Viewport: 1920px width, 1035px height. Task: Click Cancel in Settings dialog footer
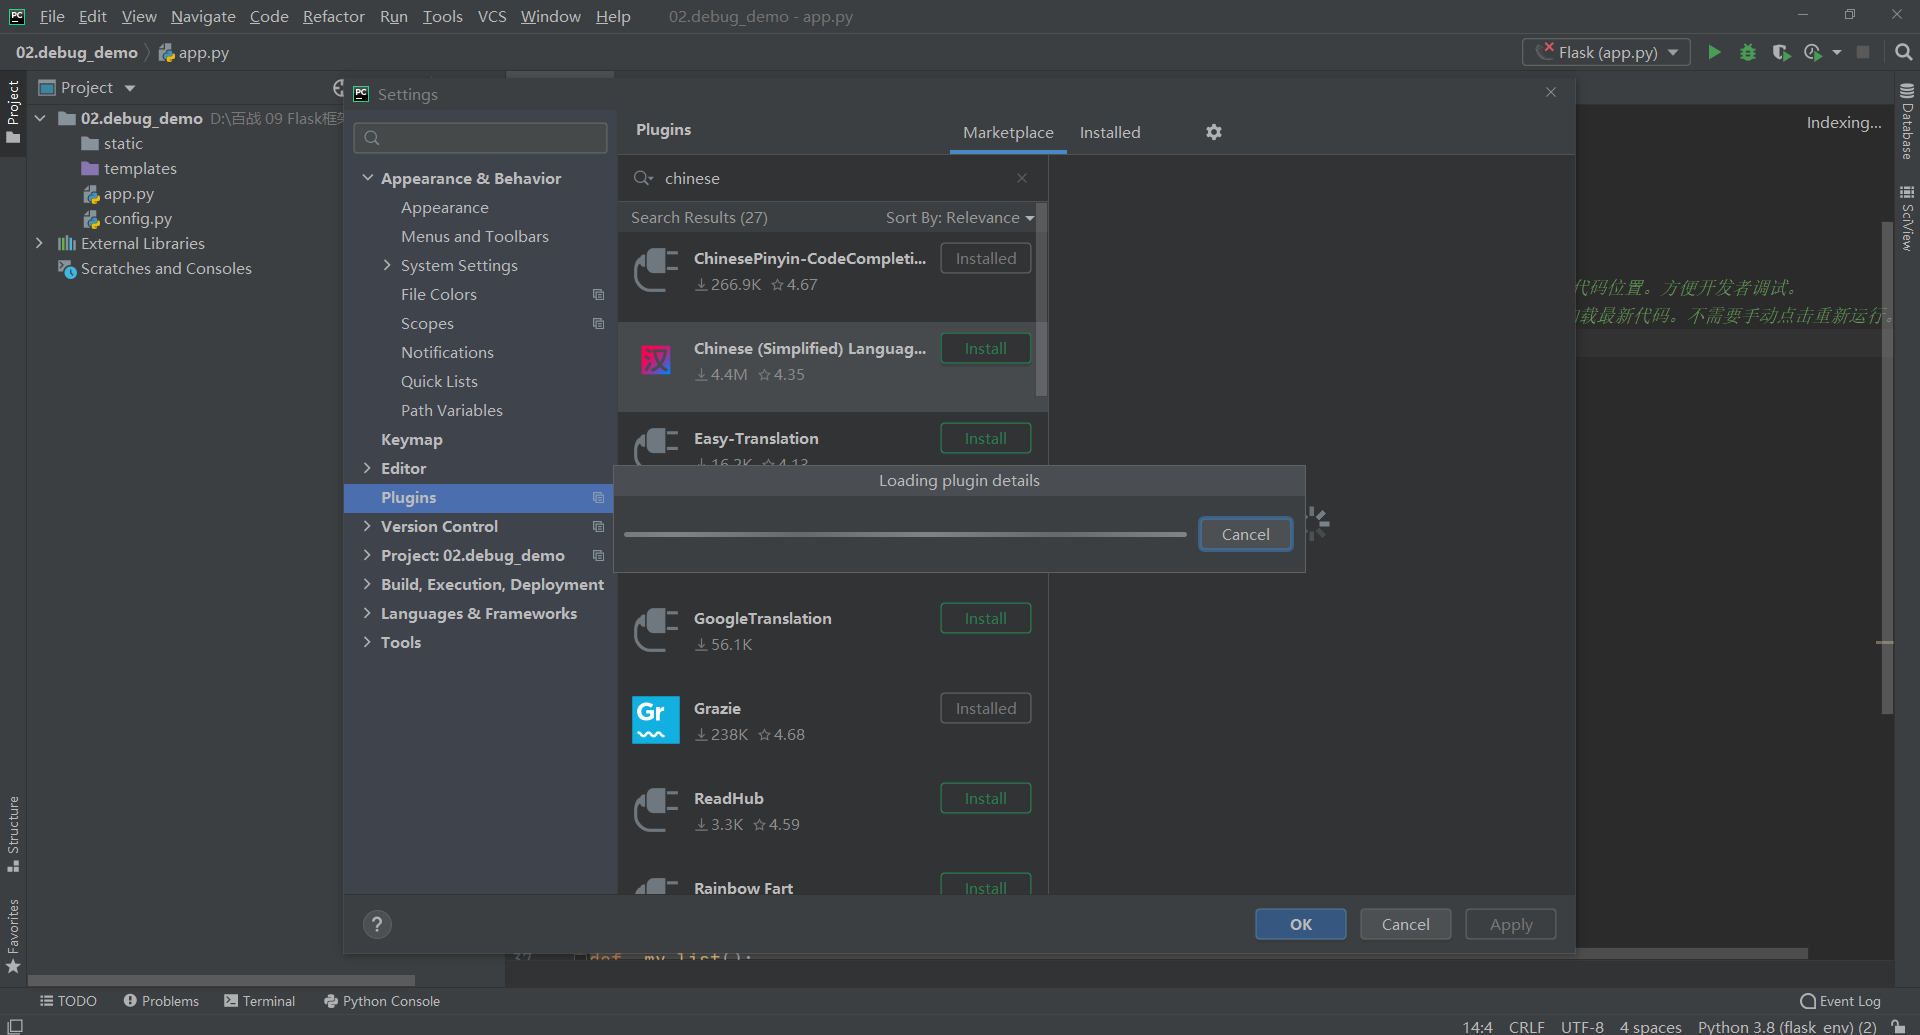click(1405, 924)
